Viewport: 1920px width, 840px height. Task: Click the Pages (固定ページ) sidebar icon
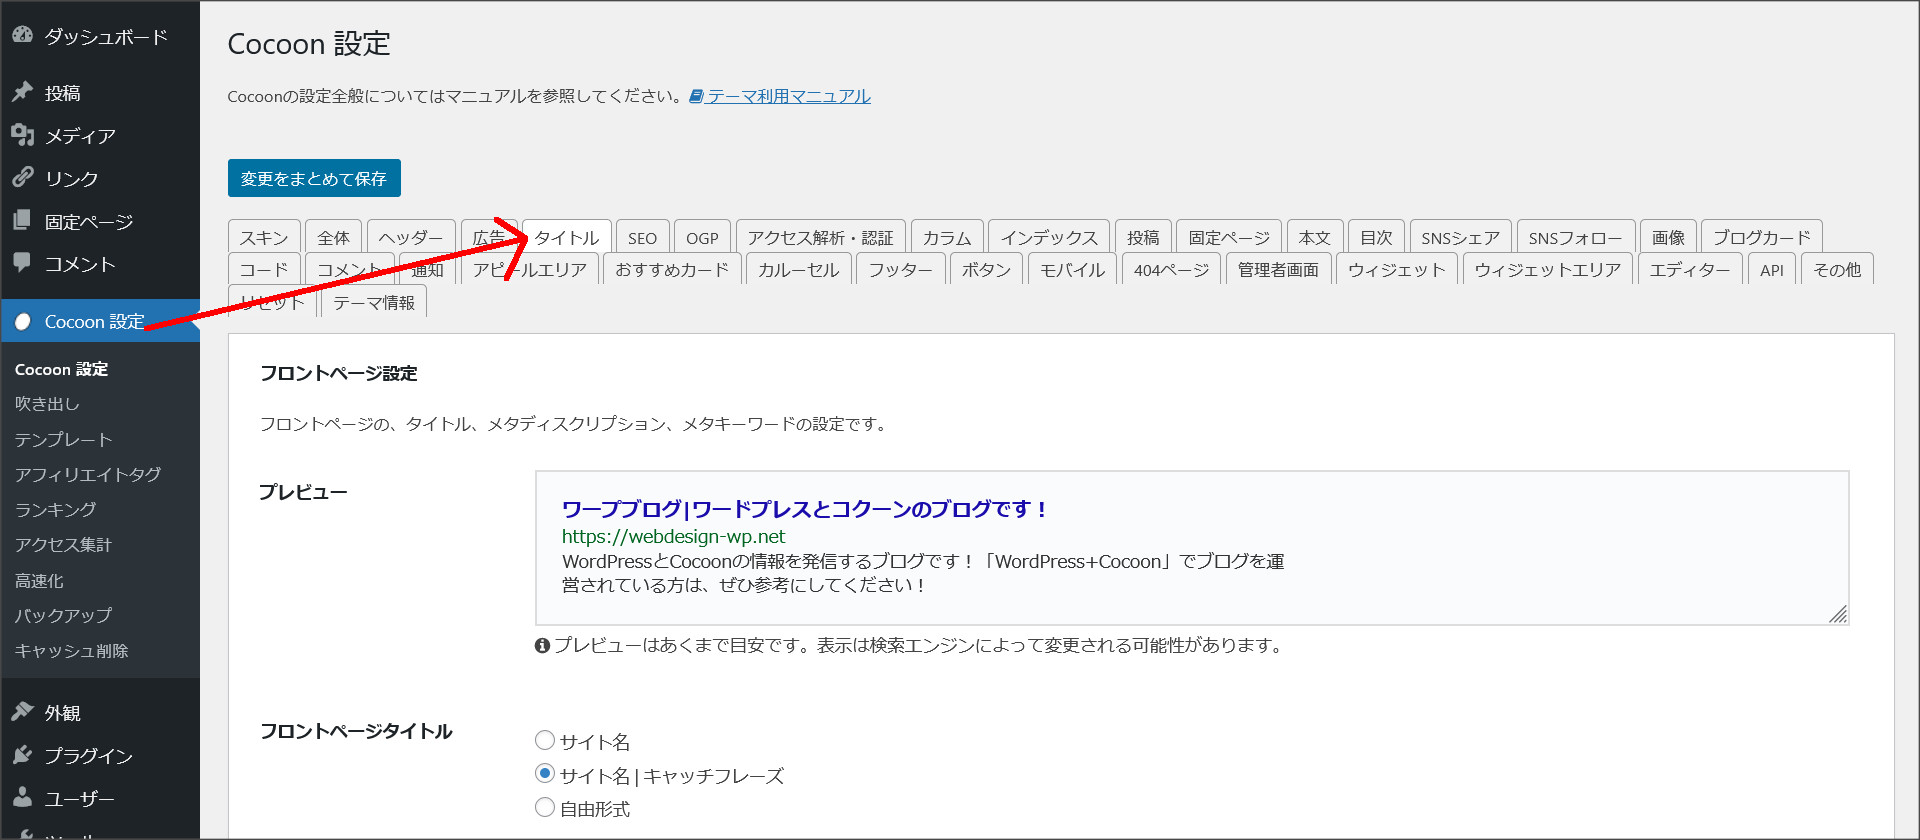coord(22,221)
